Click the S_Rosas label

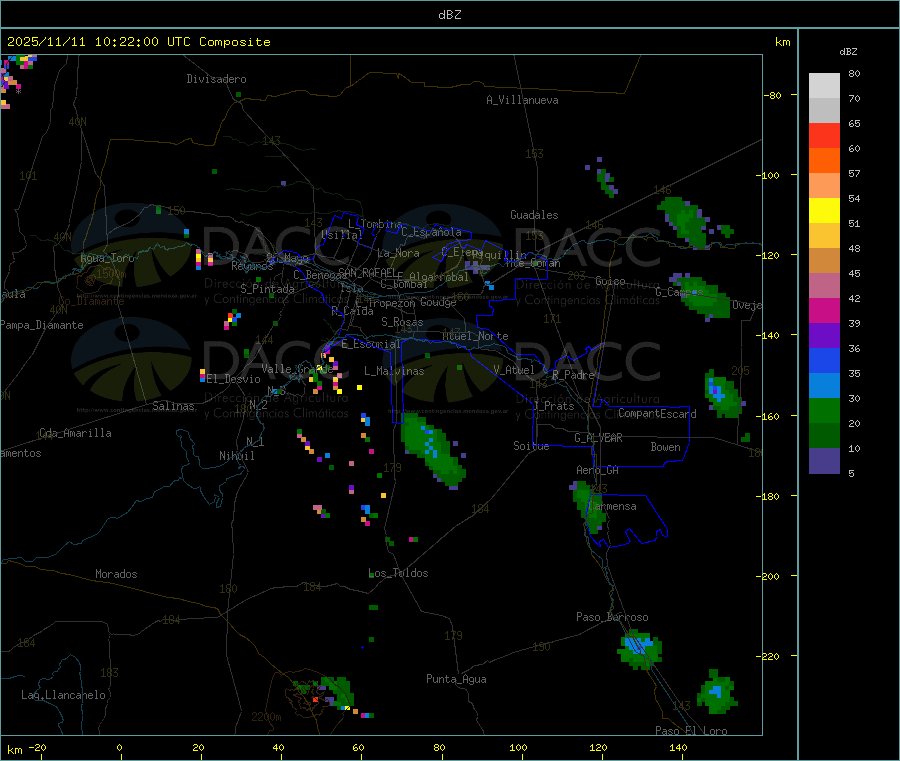pos(402,322)
